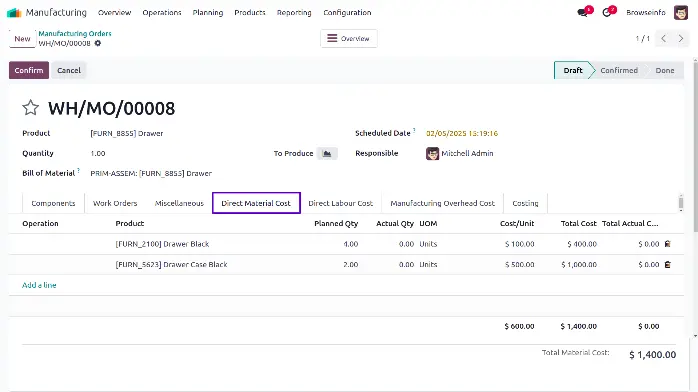698x392 pixels.
Task: Open the gear actions menu beside WH/MO/00008
Action: (98, 43)
